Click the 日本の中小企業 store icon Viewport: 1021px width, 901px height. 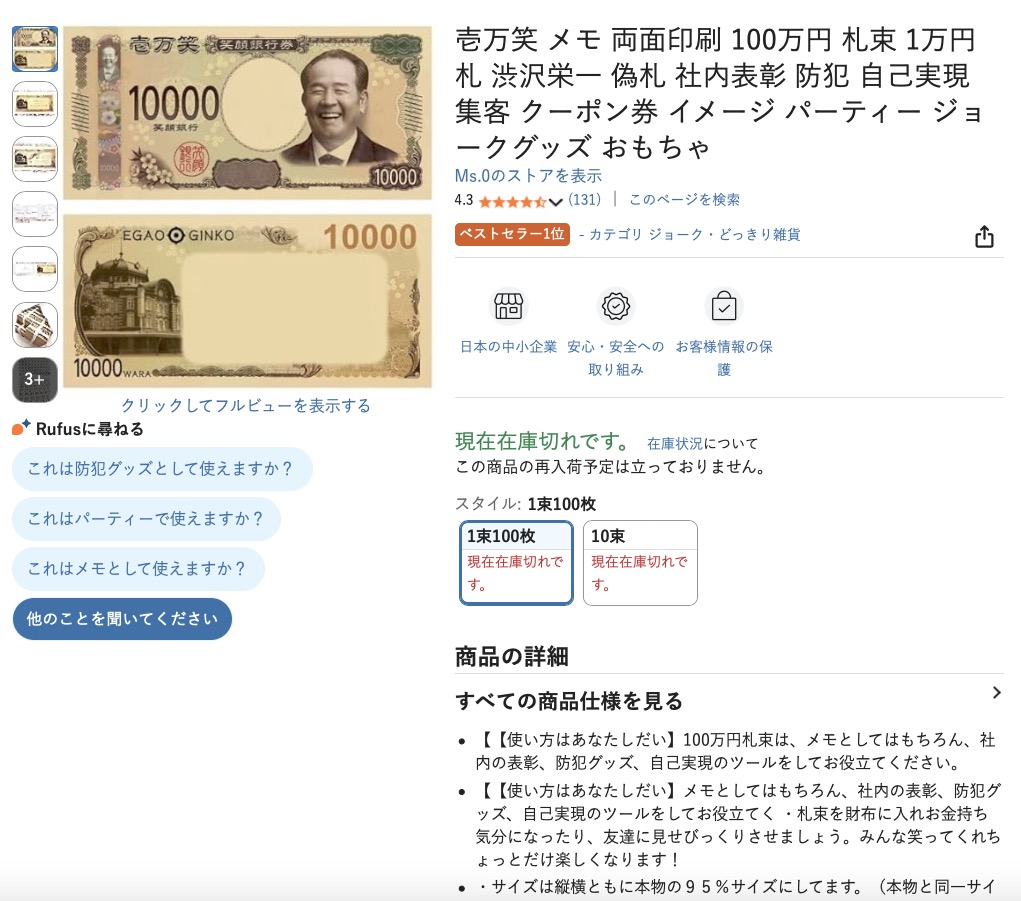pyautogui.click(x=509, y=306)
